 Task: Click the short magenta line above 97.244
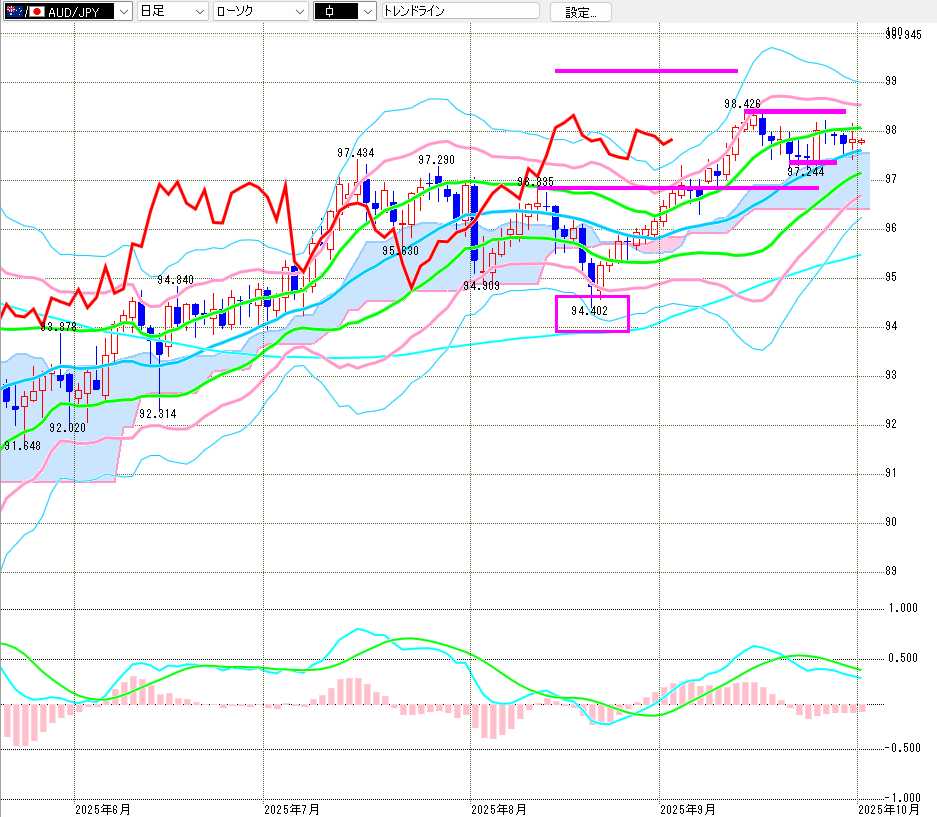(x=813, y=162)
